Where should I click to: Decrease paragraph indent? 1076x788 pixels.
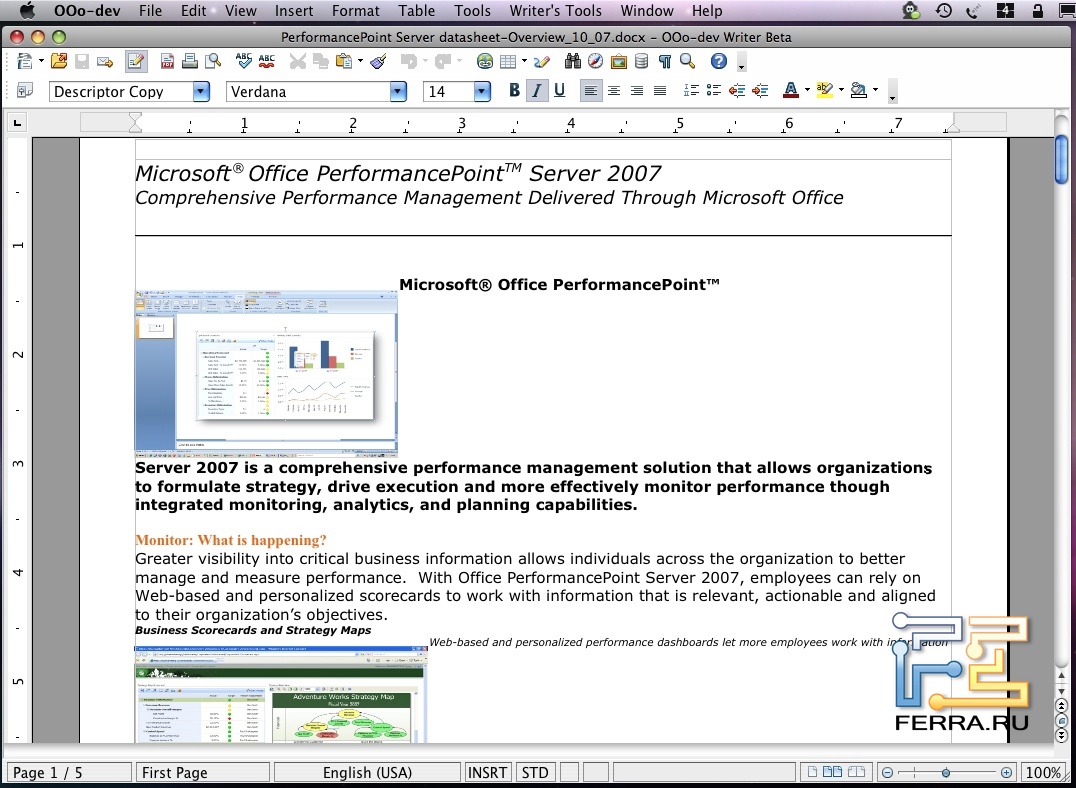[737, 91]
